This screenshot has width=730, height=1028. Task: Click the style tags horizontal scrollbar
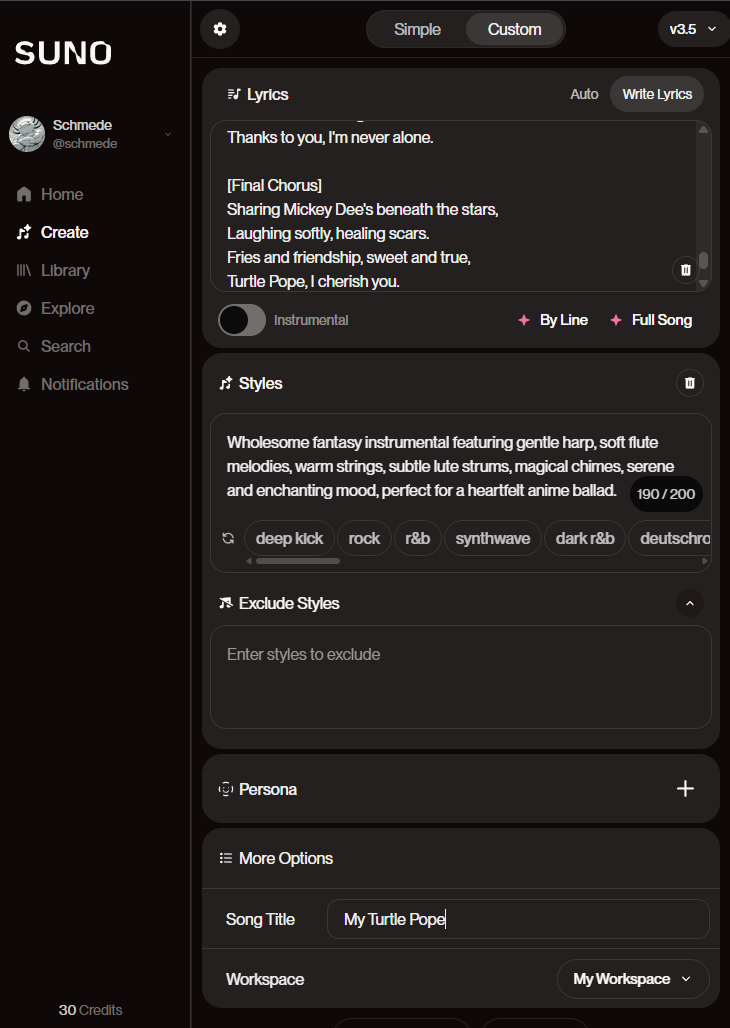[x=298, y=561]
